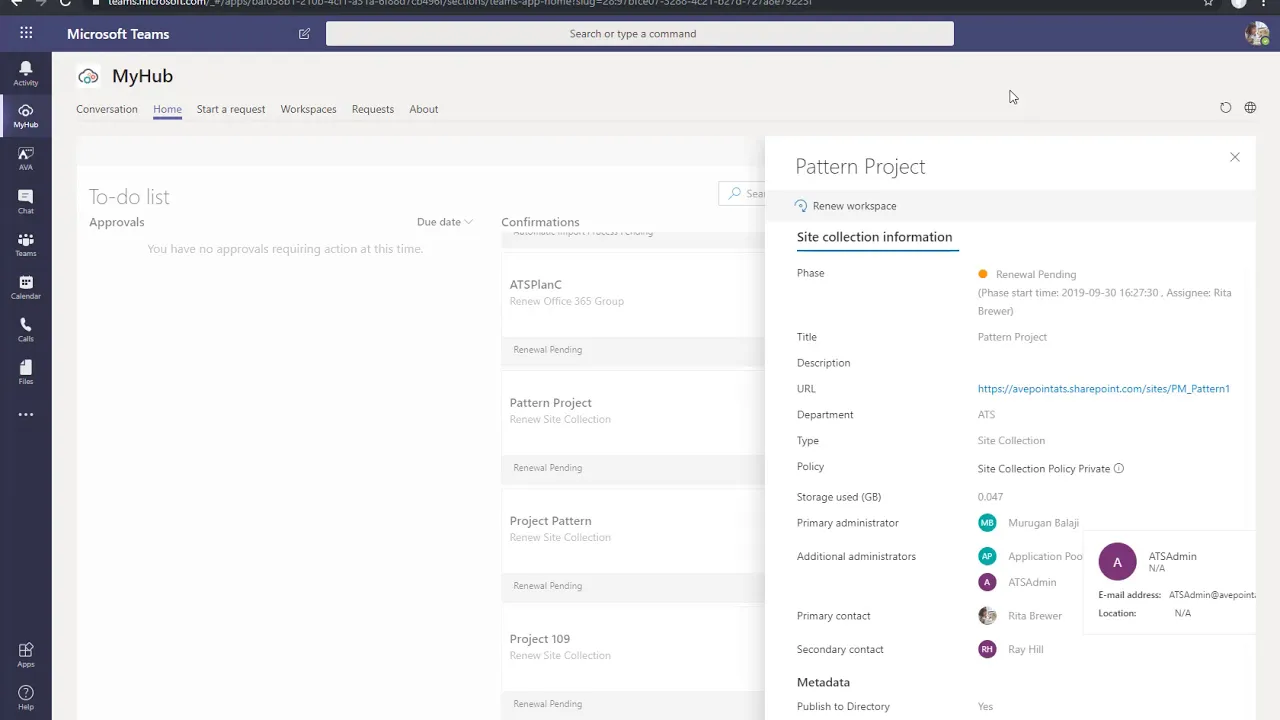
Task: Click the ATSAdmin e-mail address in card
Action: coord(1212,595)
